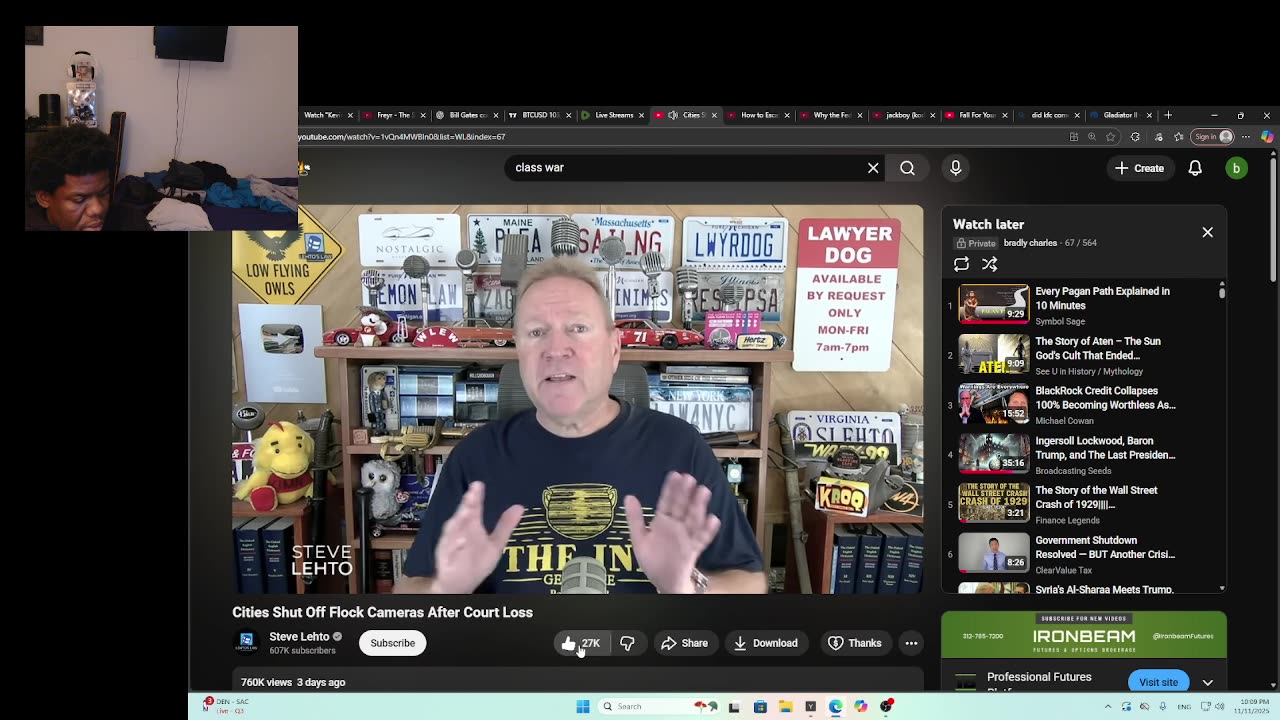Expand the Professional Futures ad chevron
This screenshot has width=1280, height=720.
tap(1207, 682)
